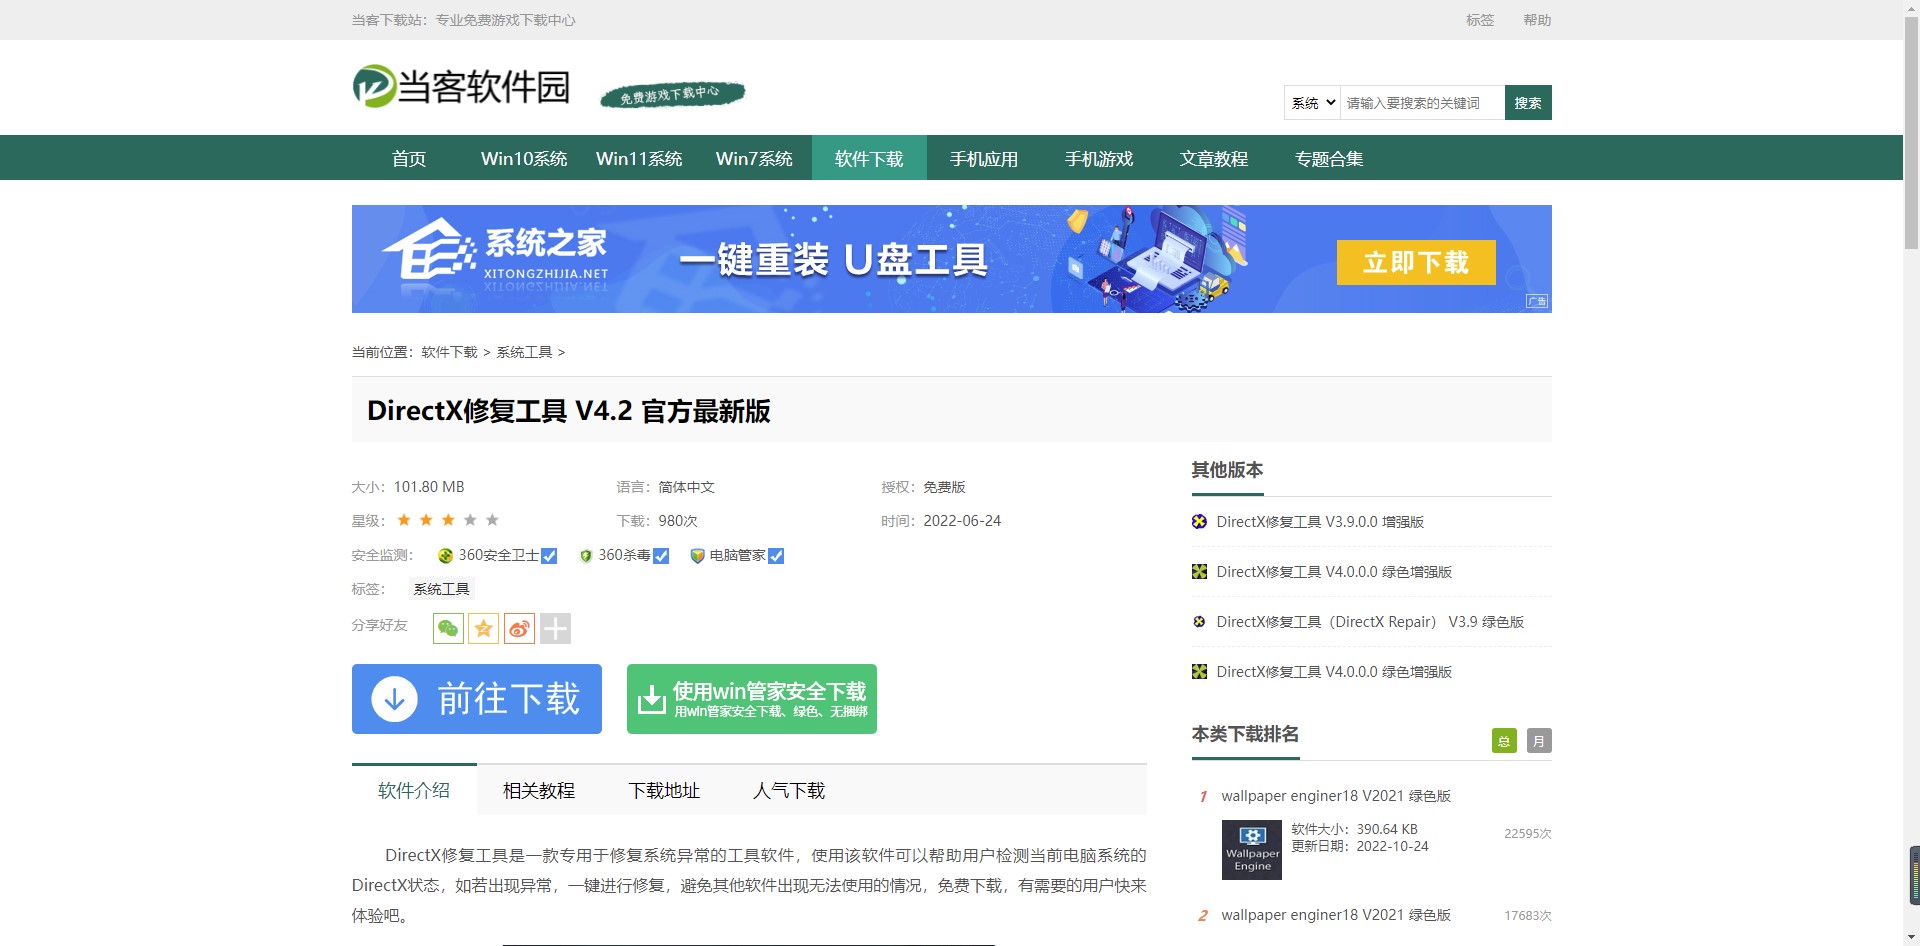Click the 立即下载 banner button
1920x946 pixels.
tap(1416, 262)
